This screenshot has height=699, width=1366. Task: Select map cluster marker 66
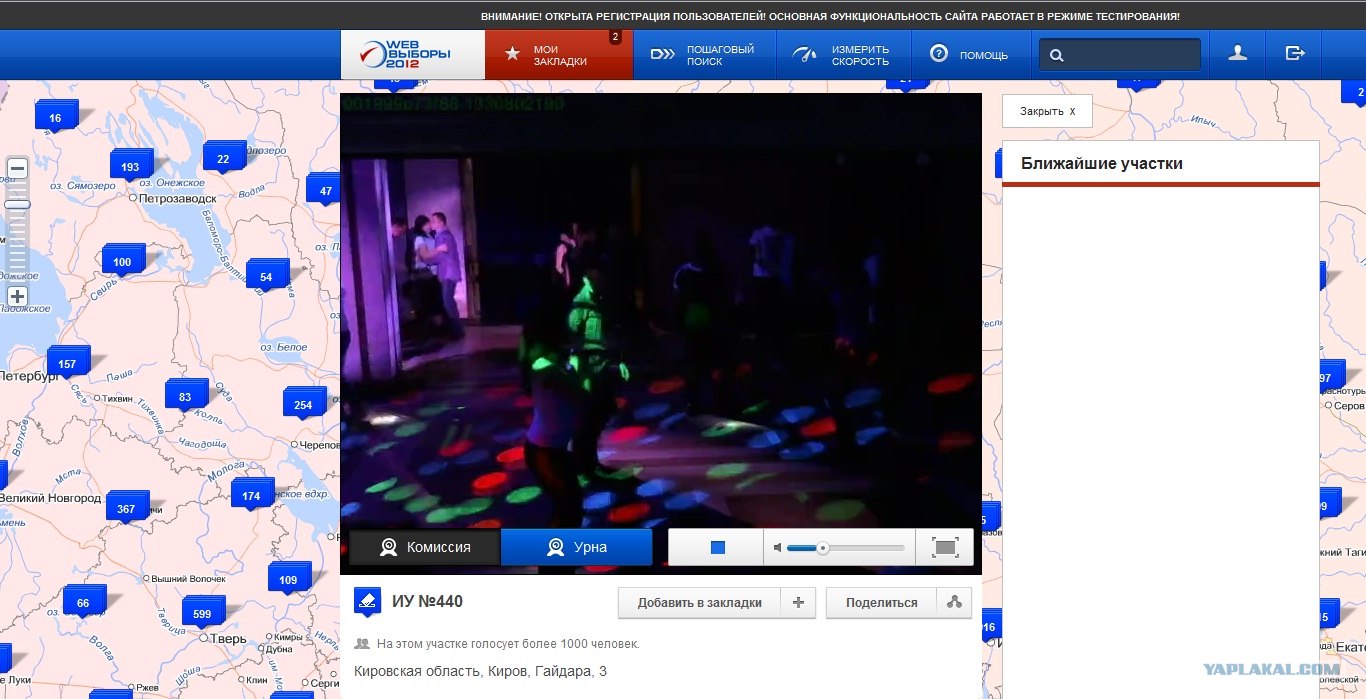coord(83,602)
